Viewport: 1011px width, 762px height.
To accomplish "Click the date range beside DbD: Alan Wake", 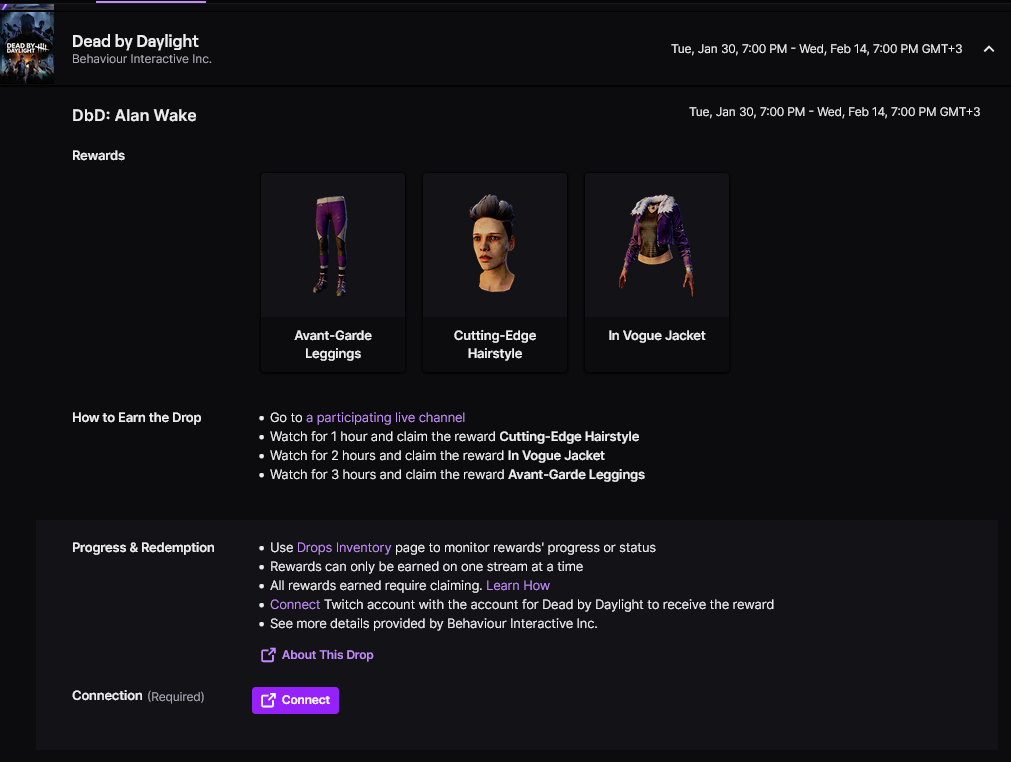I will click(834, 112).
